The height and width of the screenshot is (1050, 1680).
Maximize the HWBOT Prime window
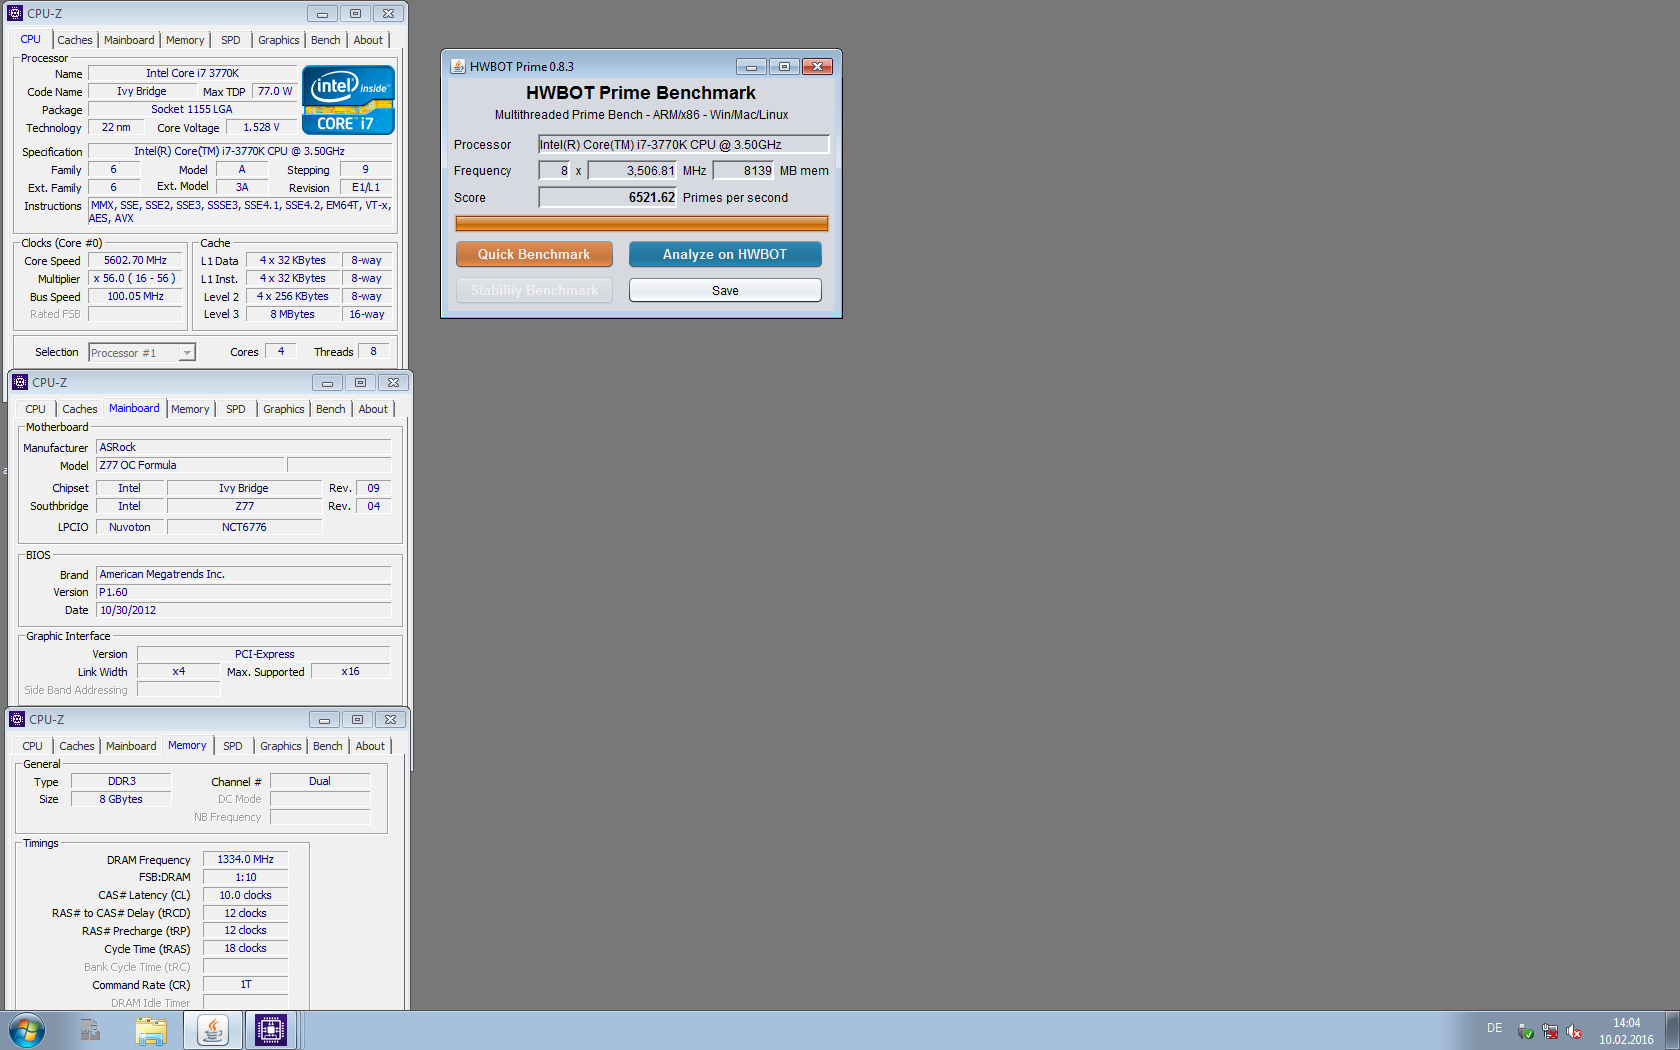click(x=784, y=67)
